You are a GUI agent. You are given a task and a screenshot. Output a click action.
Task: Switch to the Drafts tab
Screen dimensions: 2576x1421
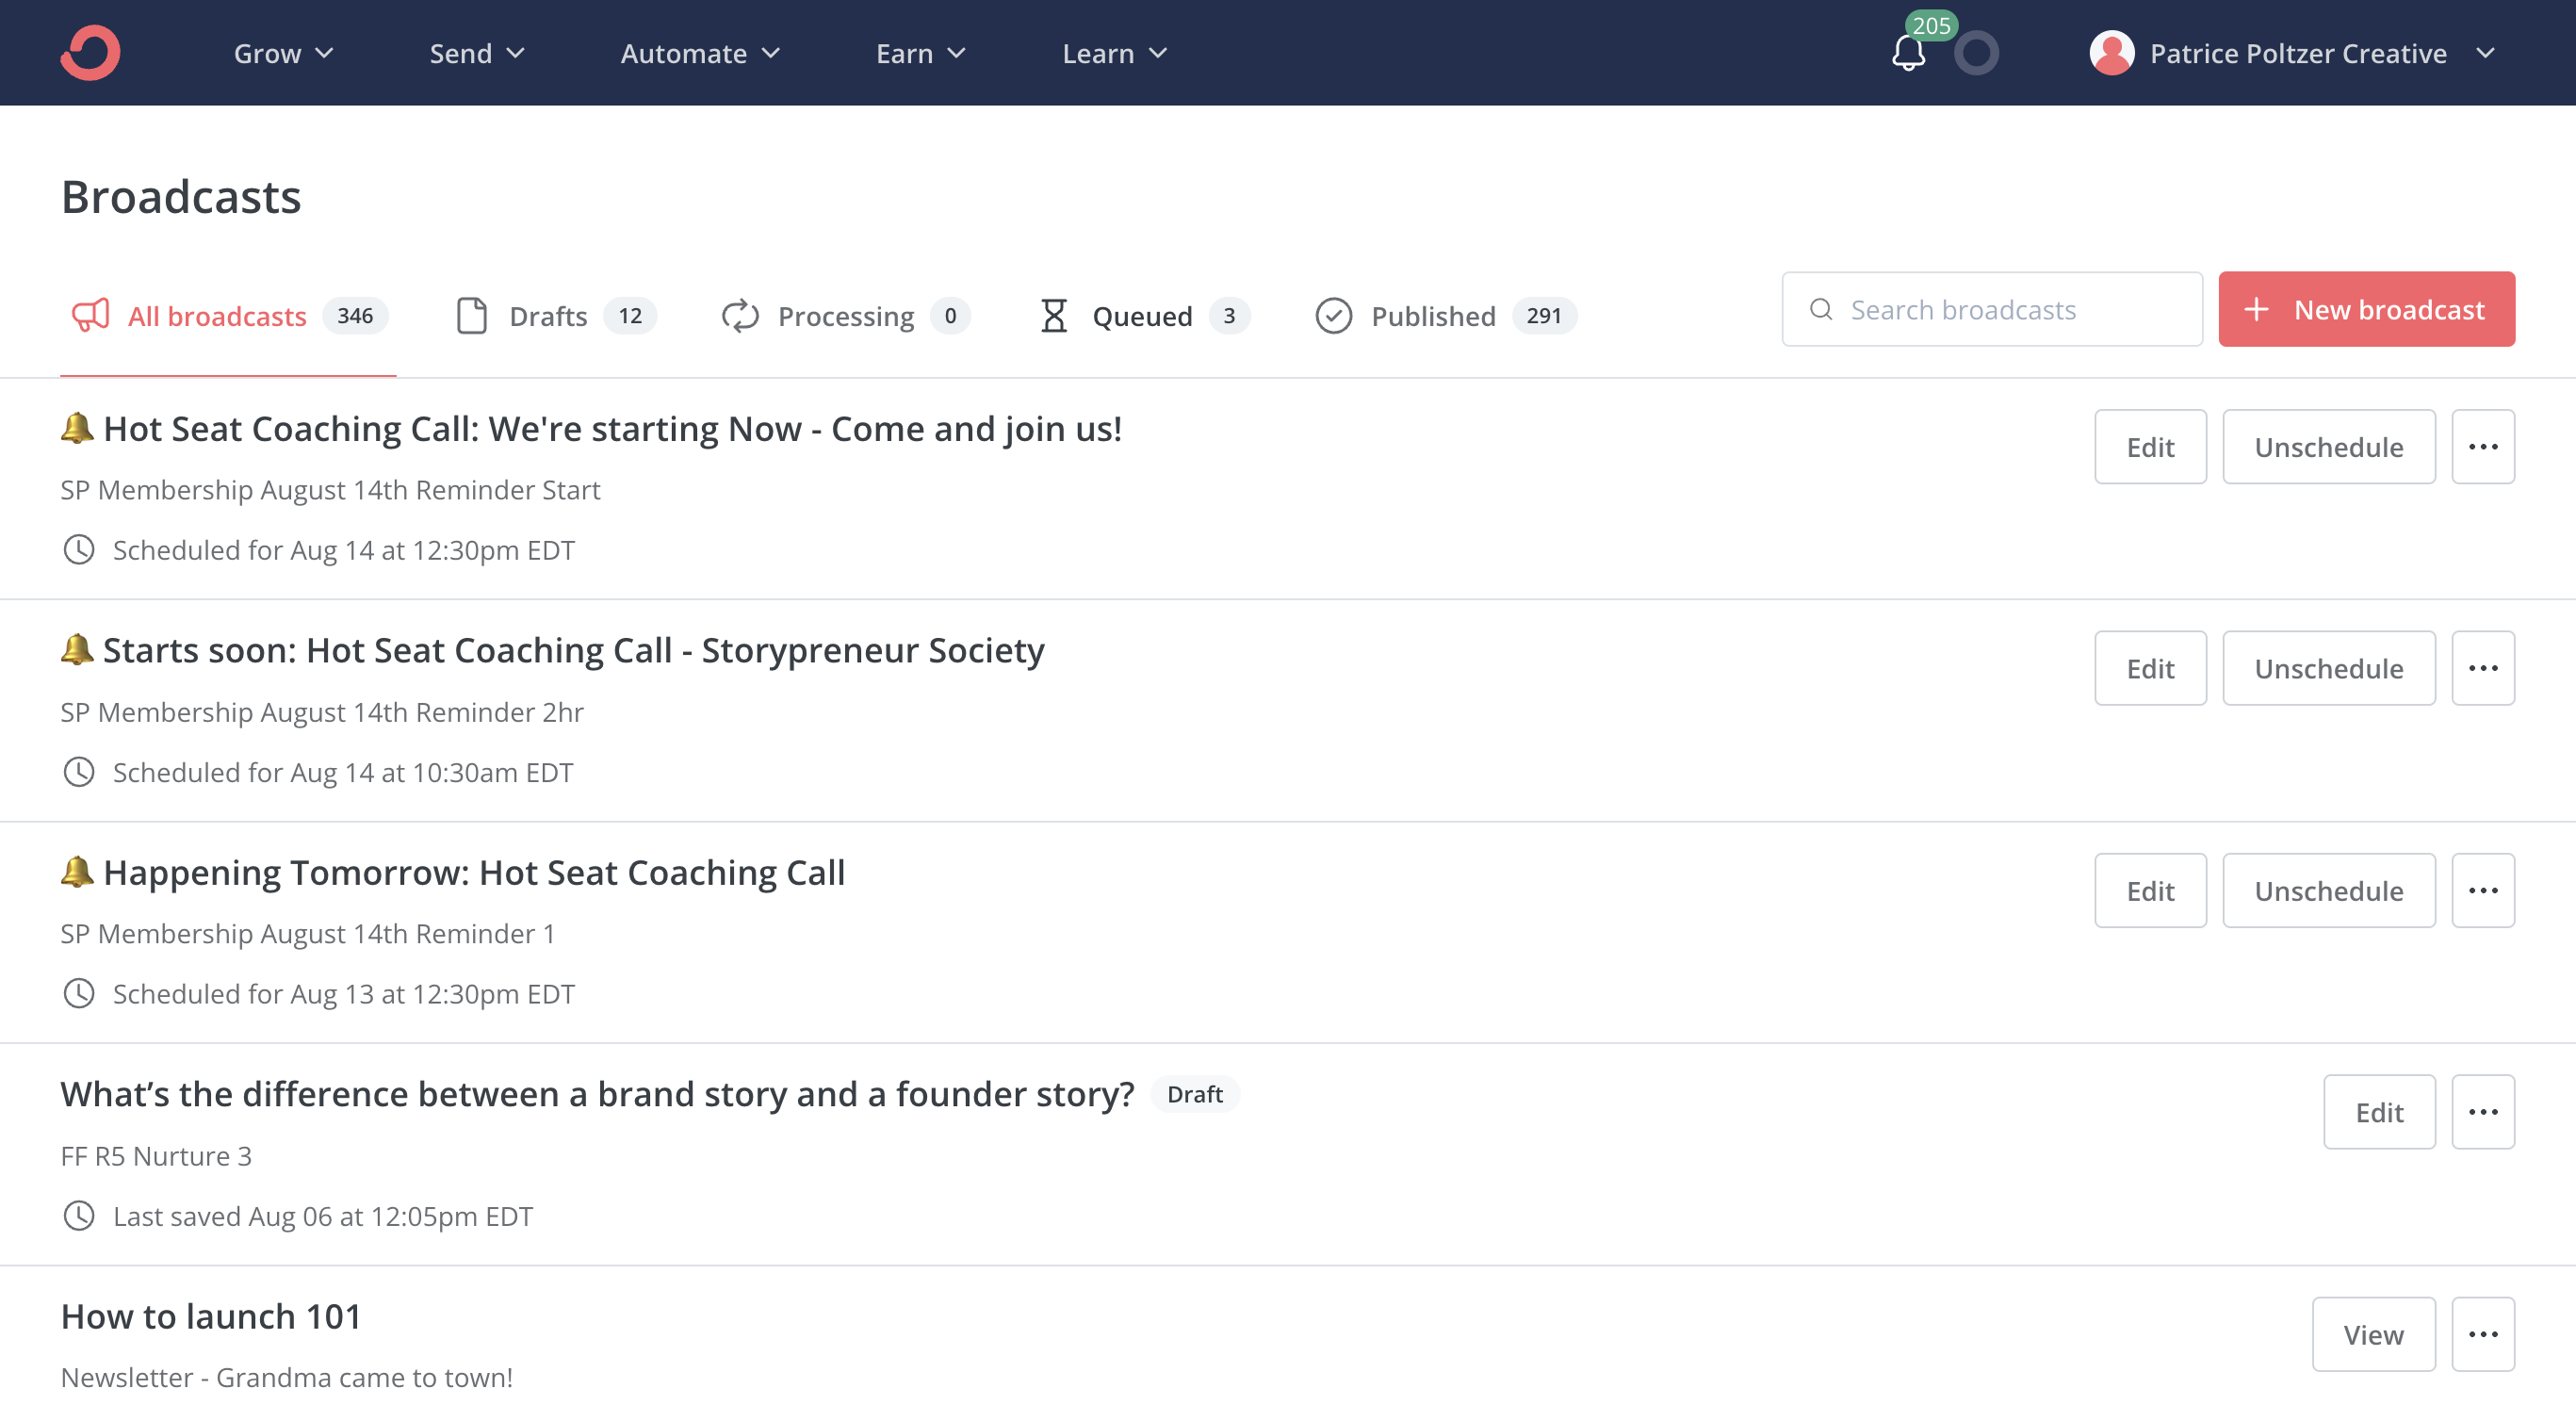(556, 316)
